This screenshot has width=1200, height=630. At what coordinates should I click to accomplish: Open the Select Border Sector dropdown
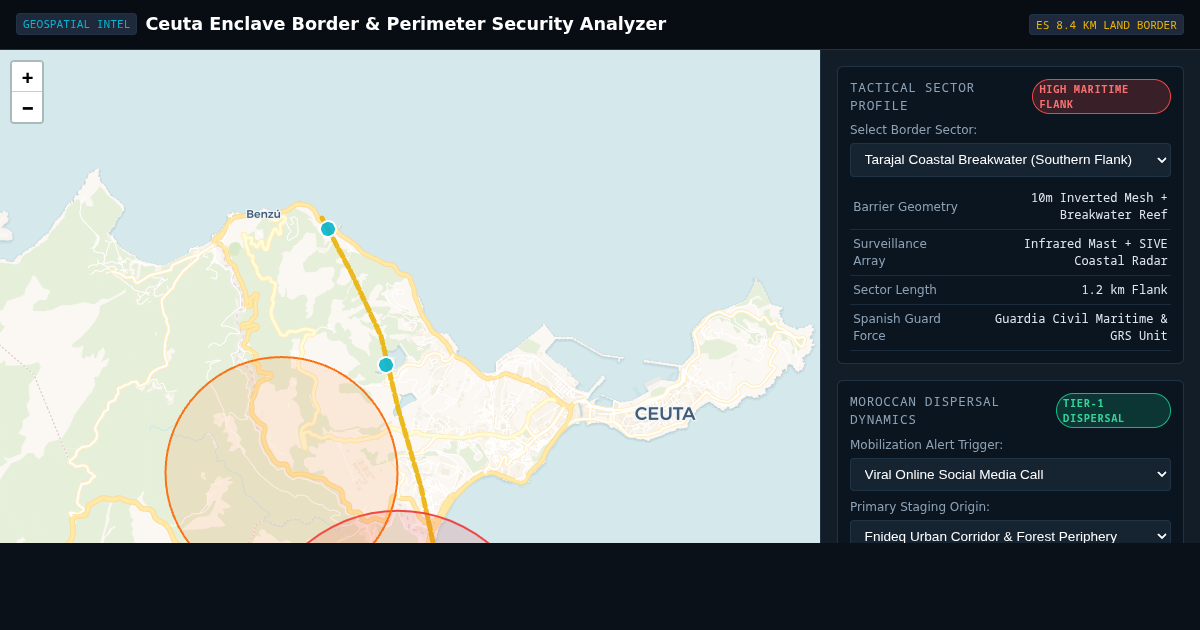(x=1010, y=160)
